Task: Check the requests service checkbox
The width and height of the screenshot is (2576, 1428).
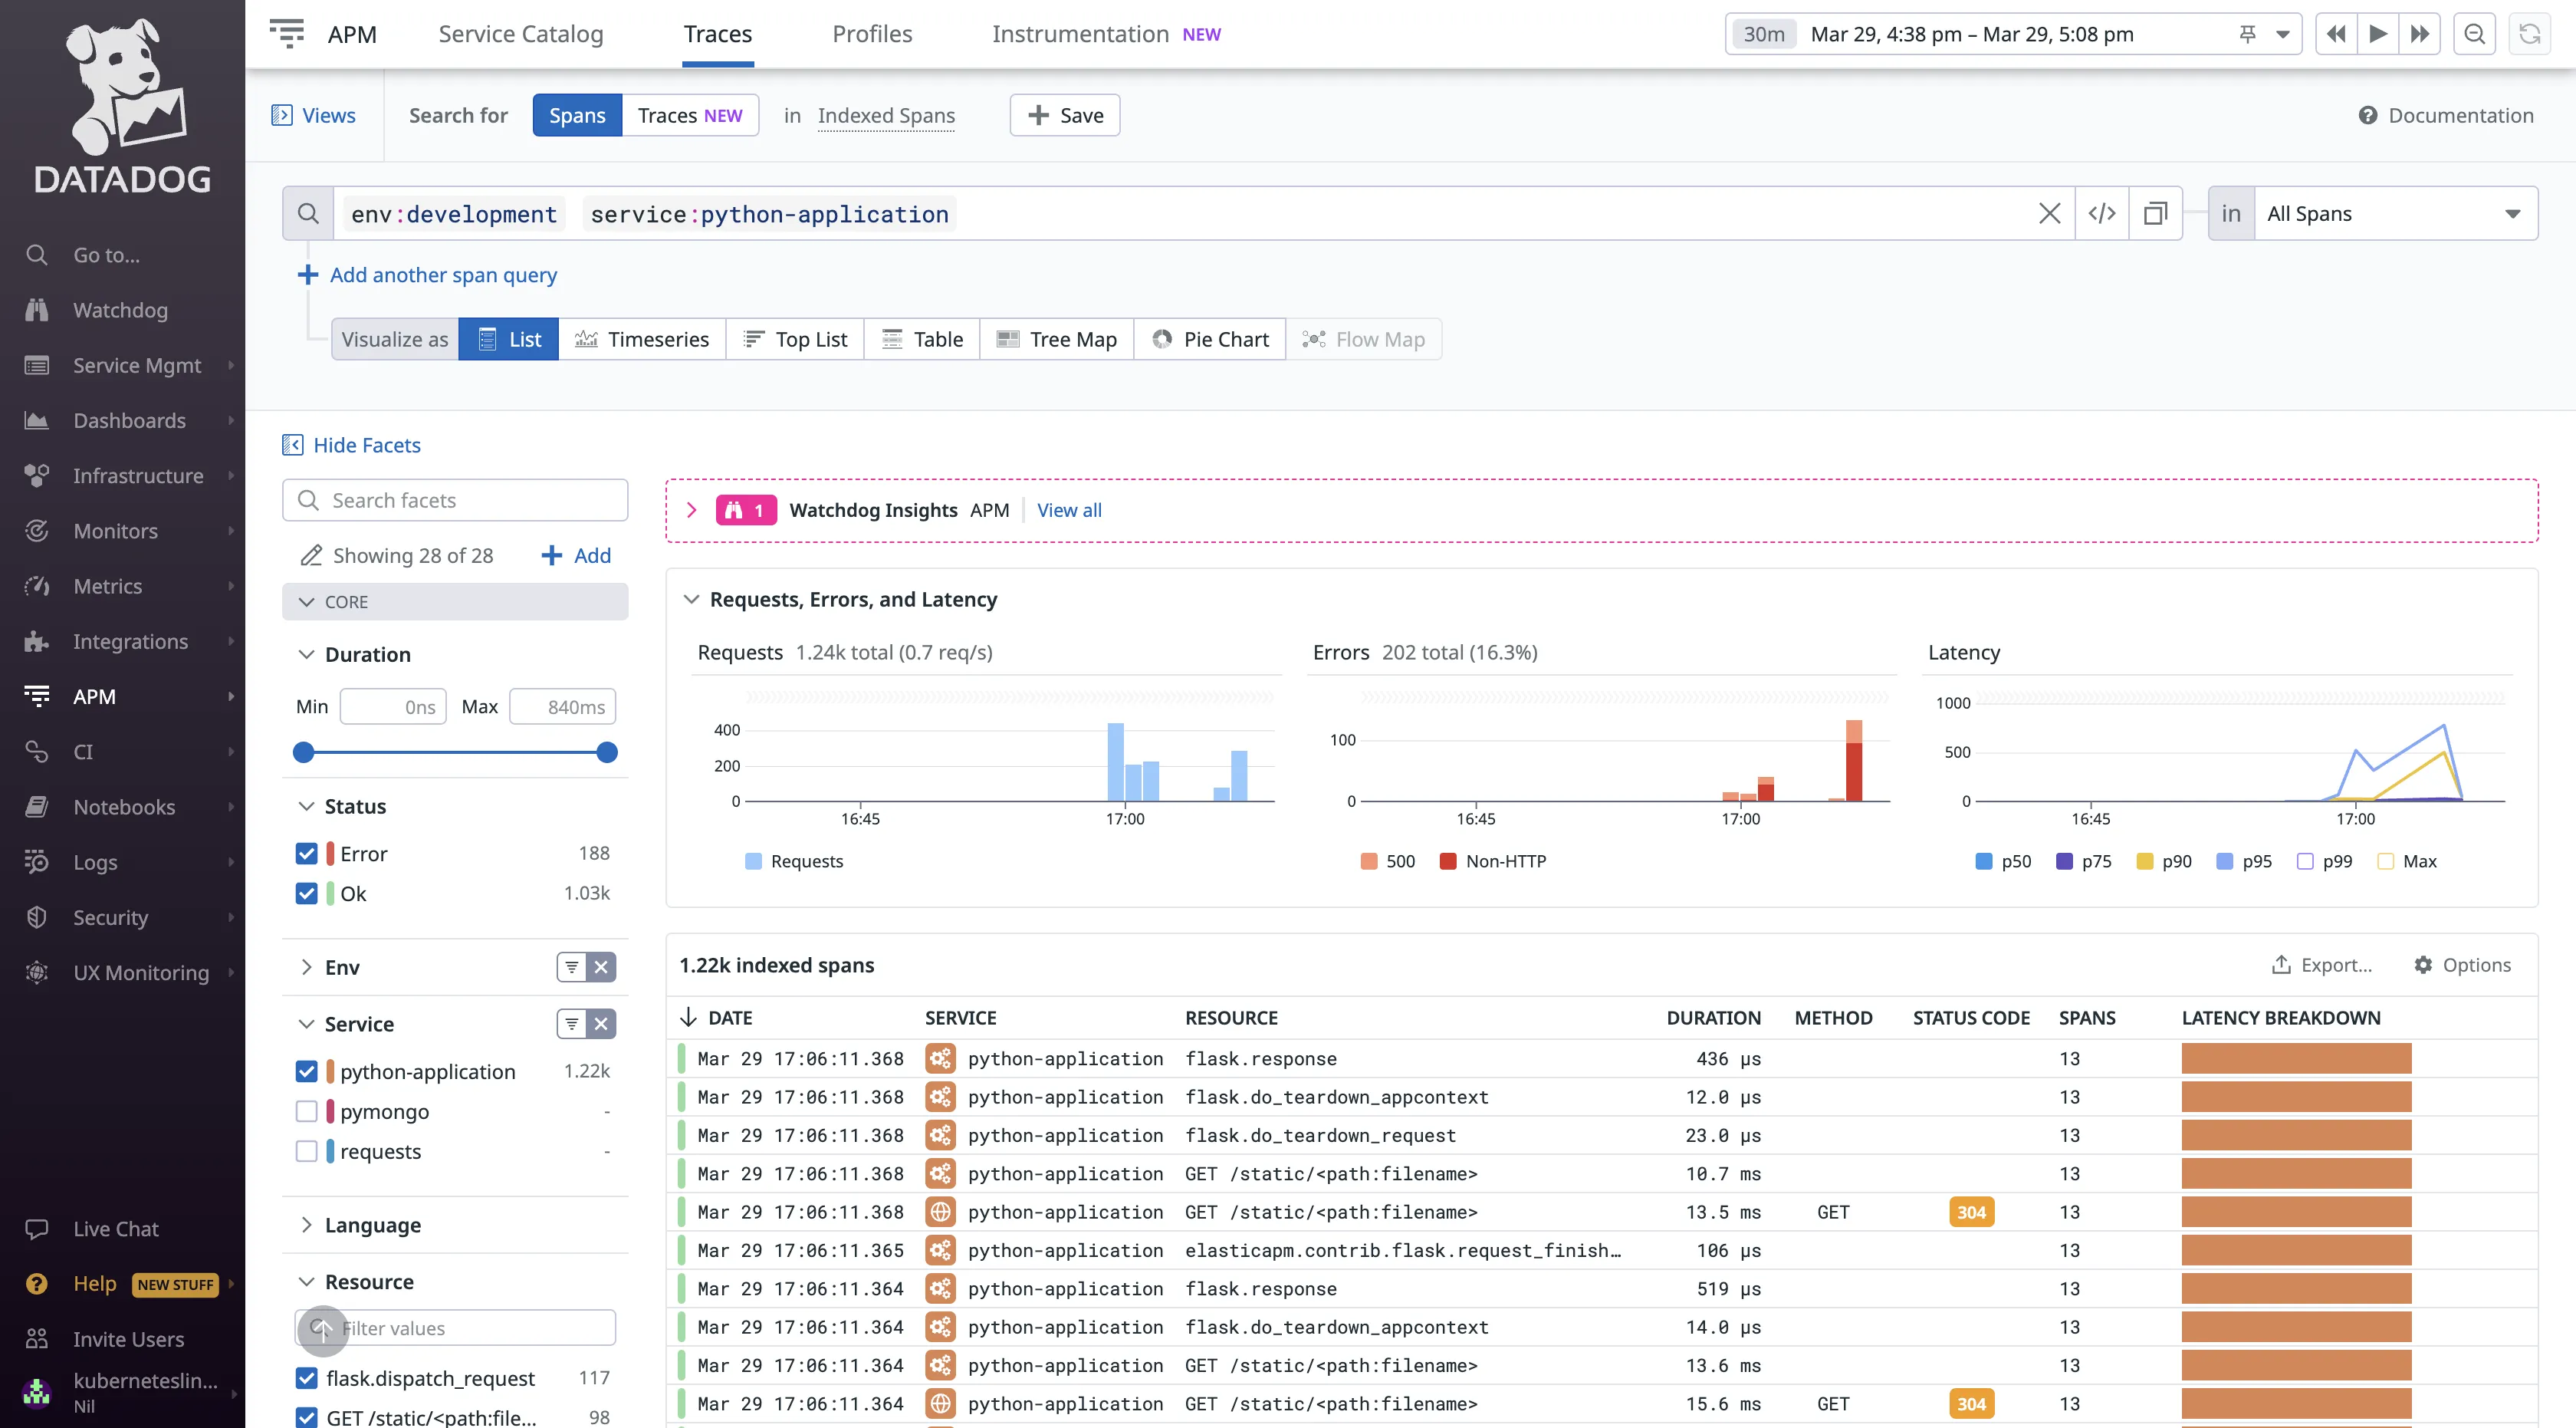Action: tap(307, 1151)
